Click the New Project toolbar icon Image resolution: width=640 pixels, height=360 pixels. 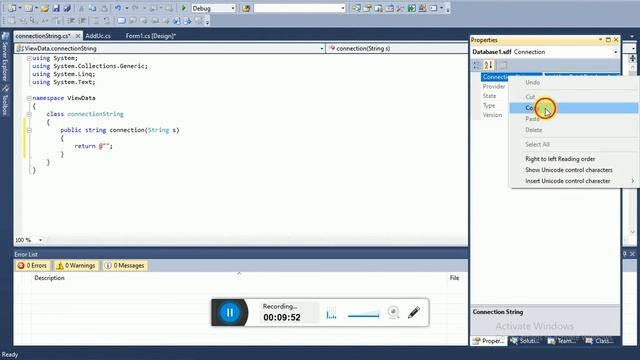pyautogui.click(x=12, y=8)
